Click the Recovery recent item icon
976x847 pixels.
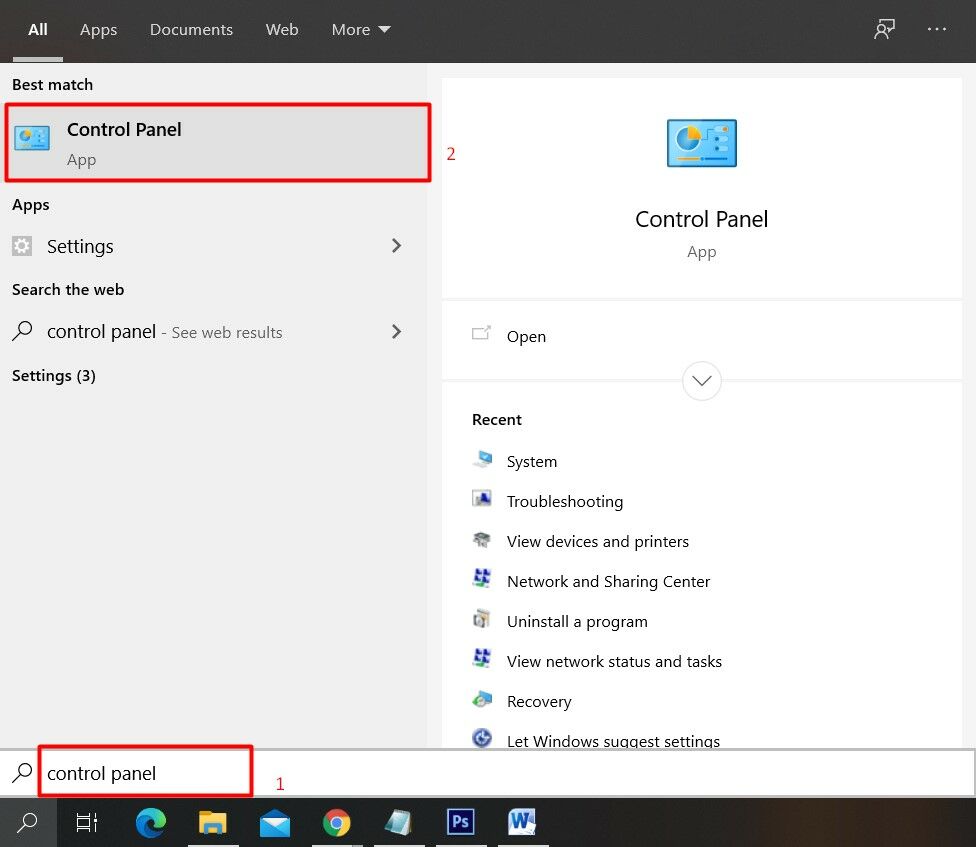(482, 700)
